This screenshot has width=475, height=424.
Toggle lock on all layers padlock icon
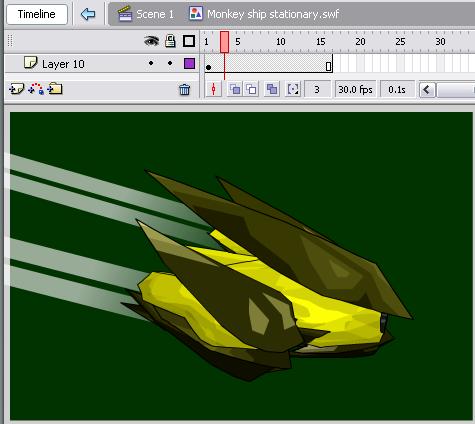click(170, 41)
